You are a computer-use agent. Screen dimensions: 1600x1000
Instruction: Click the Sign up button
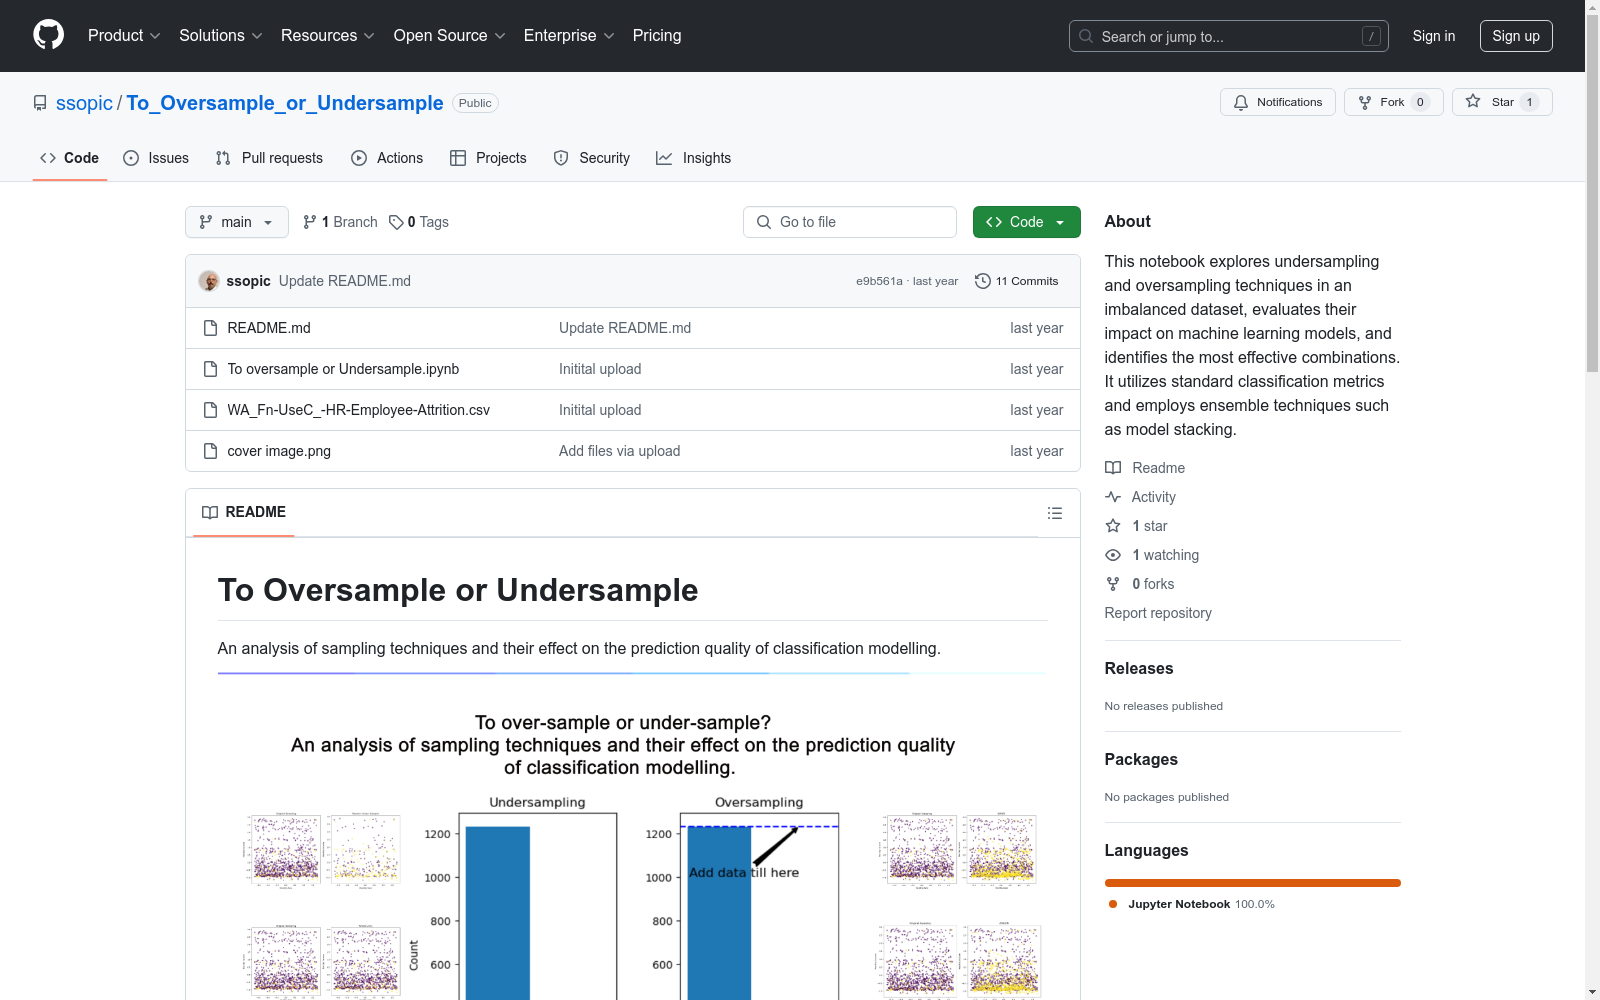point(1516,36)
